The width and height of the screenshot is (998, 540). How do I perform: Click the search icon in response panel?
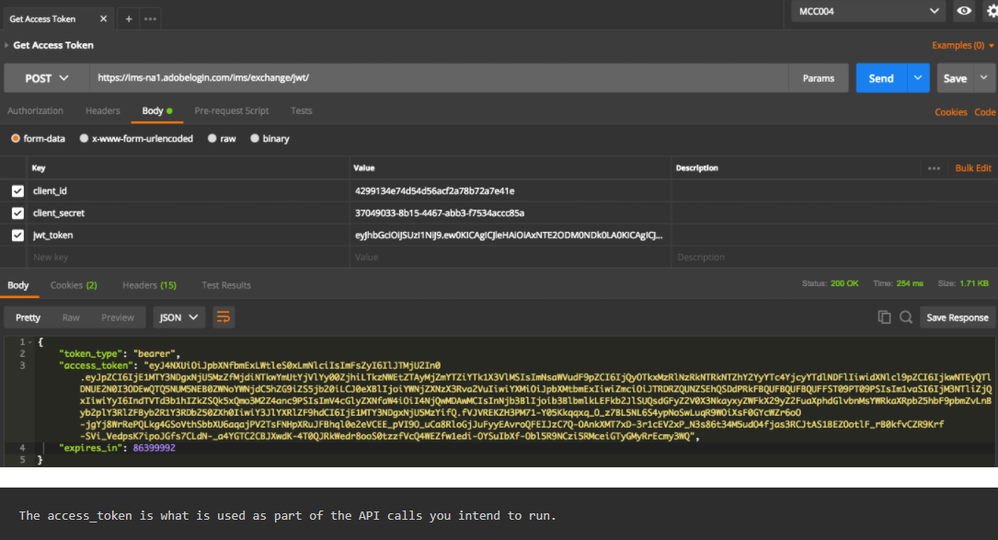(x=906, y=317)
